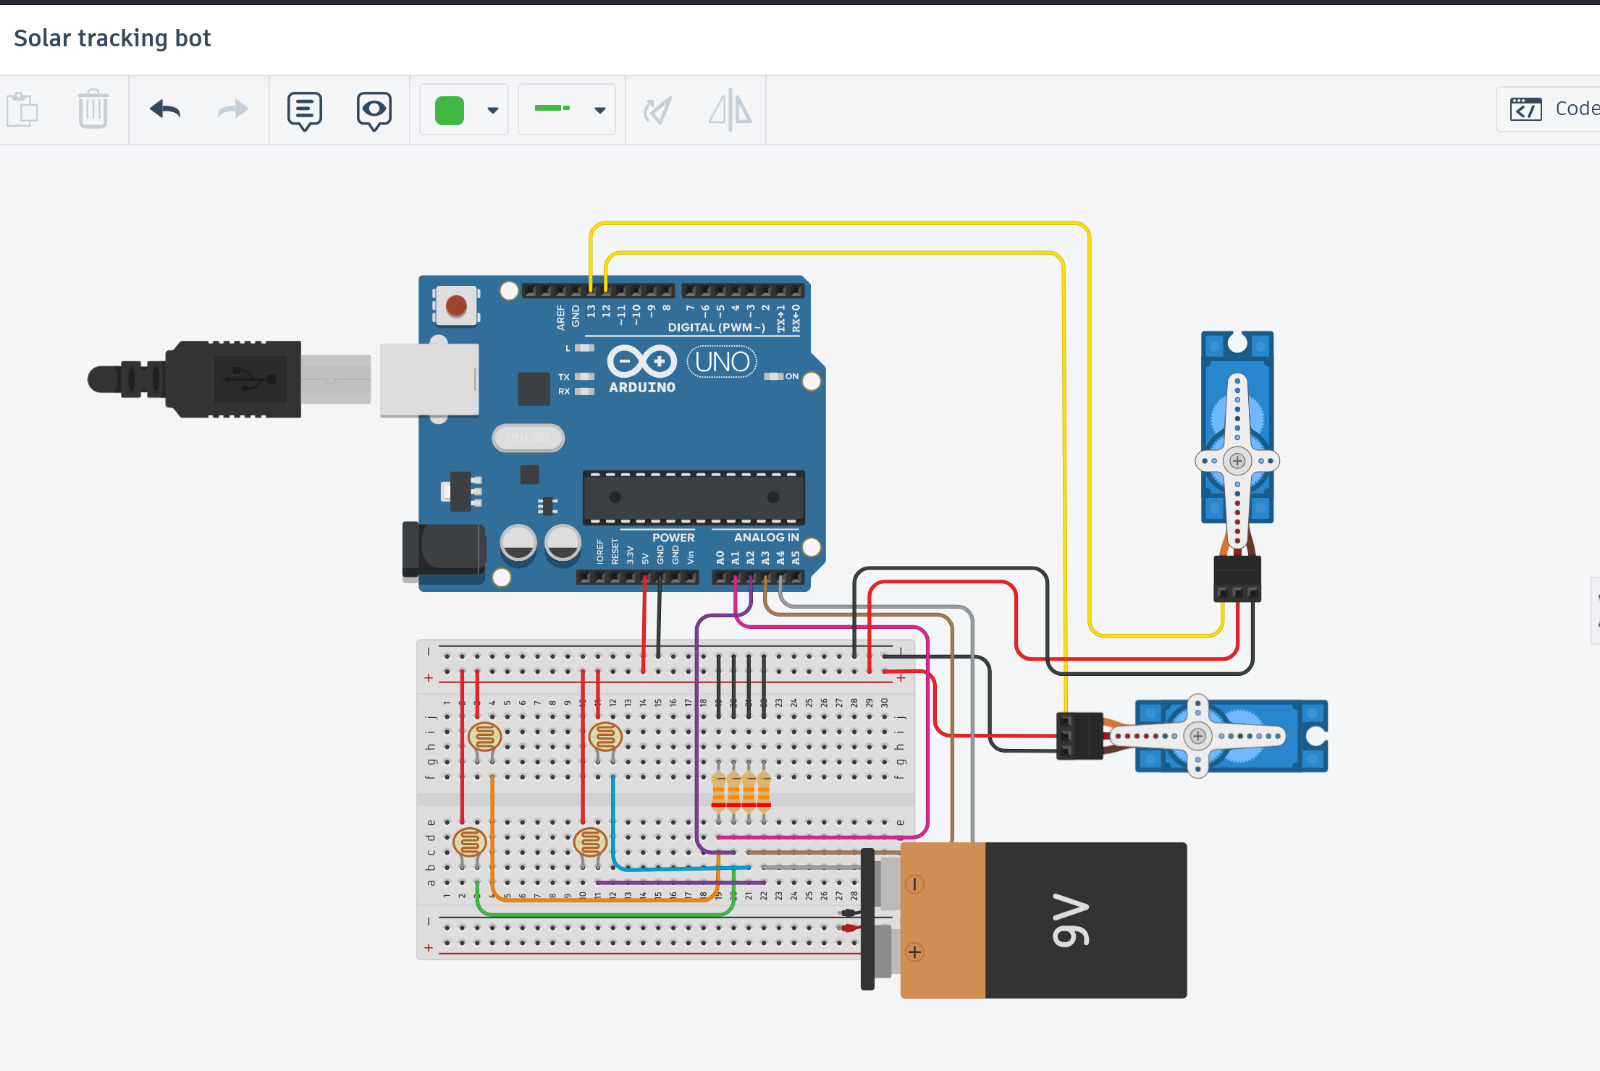Viewport: 1600px width, 1071px height.
Task: Click the paste clipboard icon
Action: tap(22, 109)
